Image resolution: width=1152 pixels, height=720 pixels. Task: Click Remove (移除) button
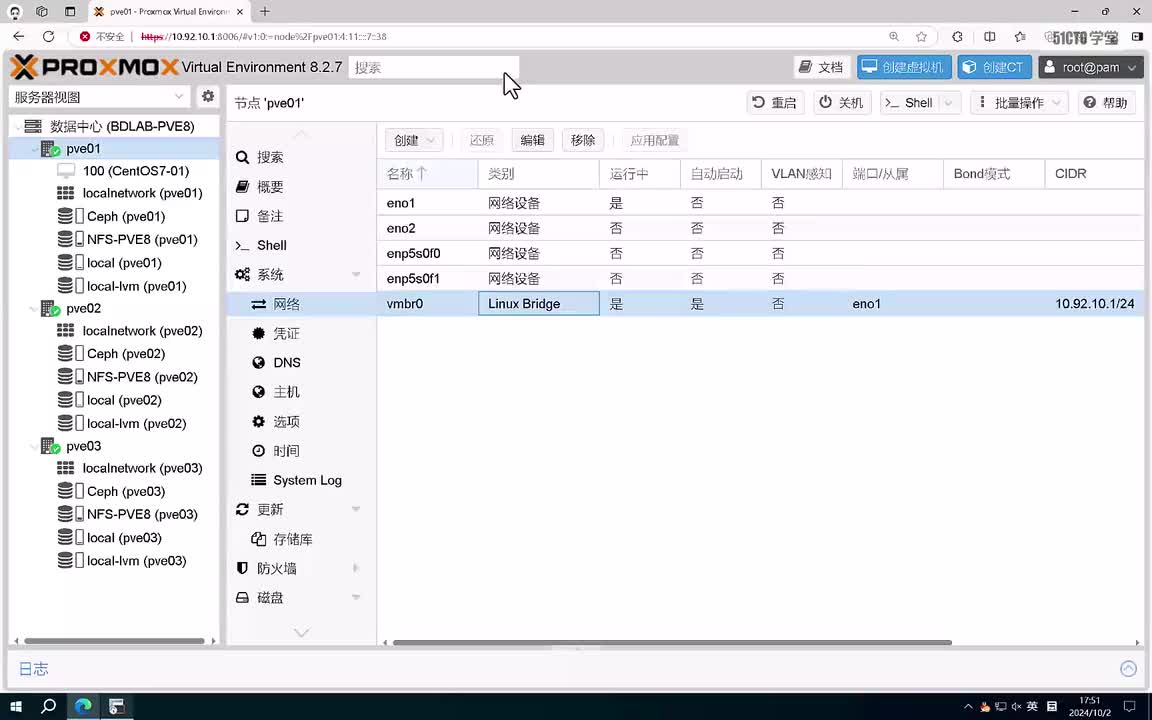coord(583,140)
